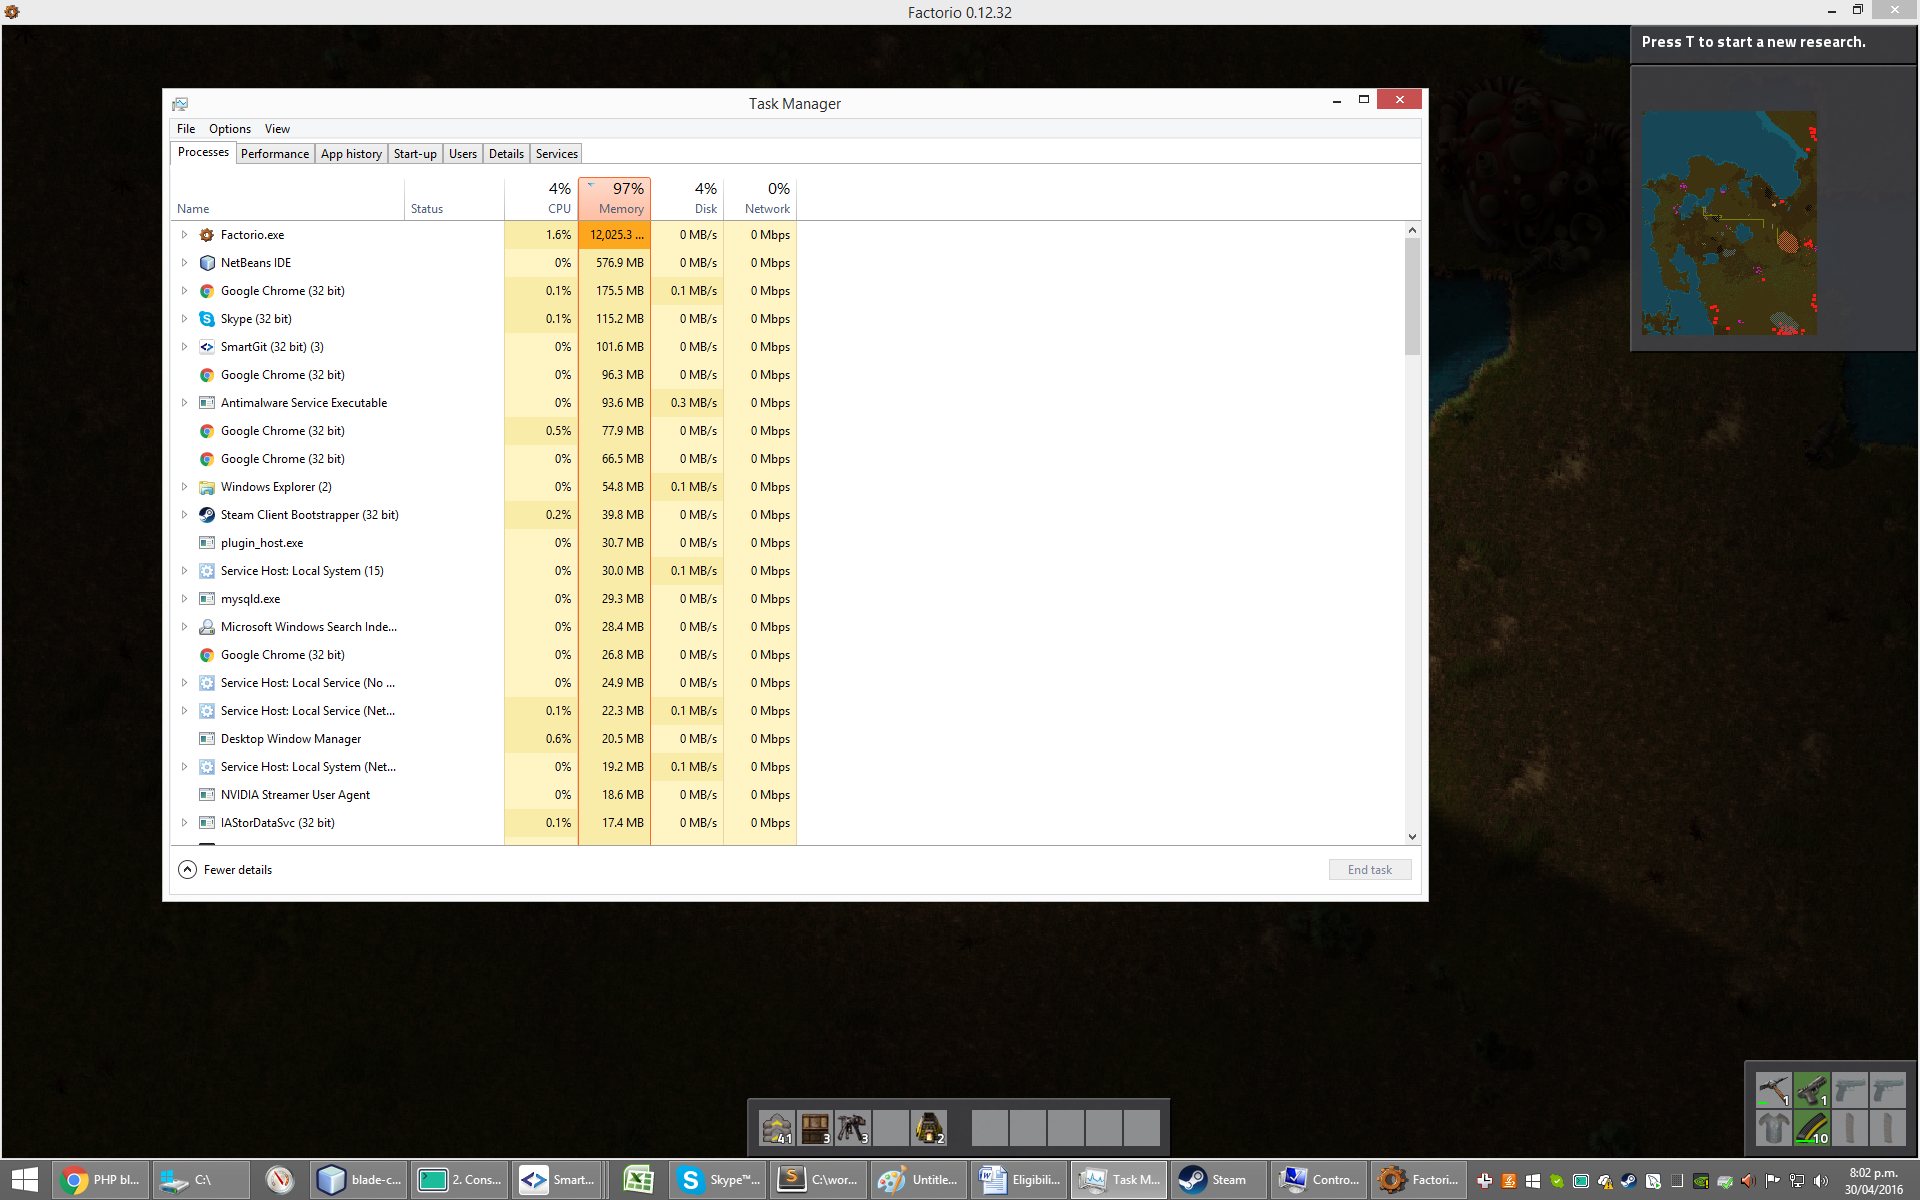Click the armor slot in Factorio
Image resolution: width=1920 pixels, height=1200 pixels.
pos(1774,1128)
